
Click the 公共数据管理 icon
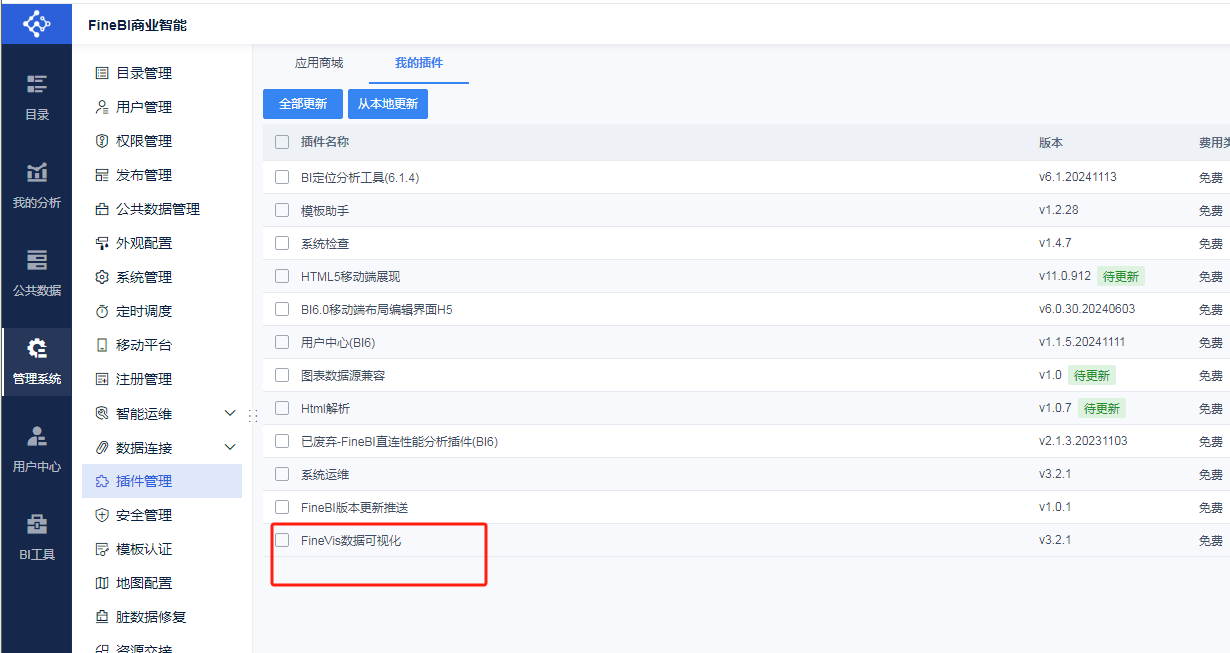(x=101, y=209)
